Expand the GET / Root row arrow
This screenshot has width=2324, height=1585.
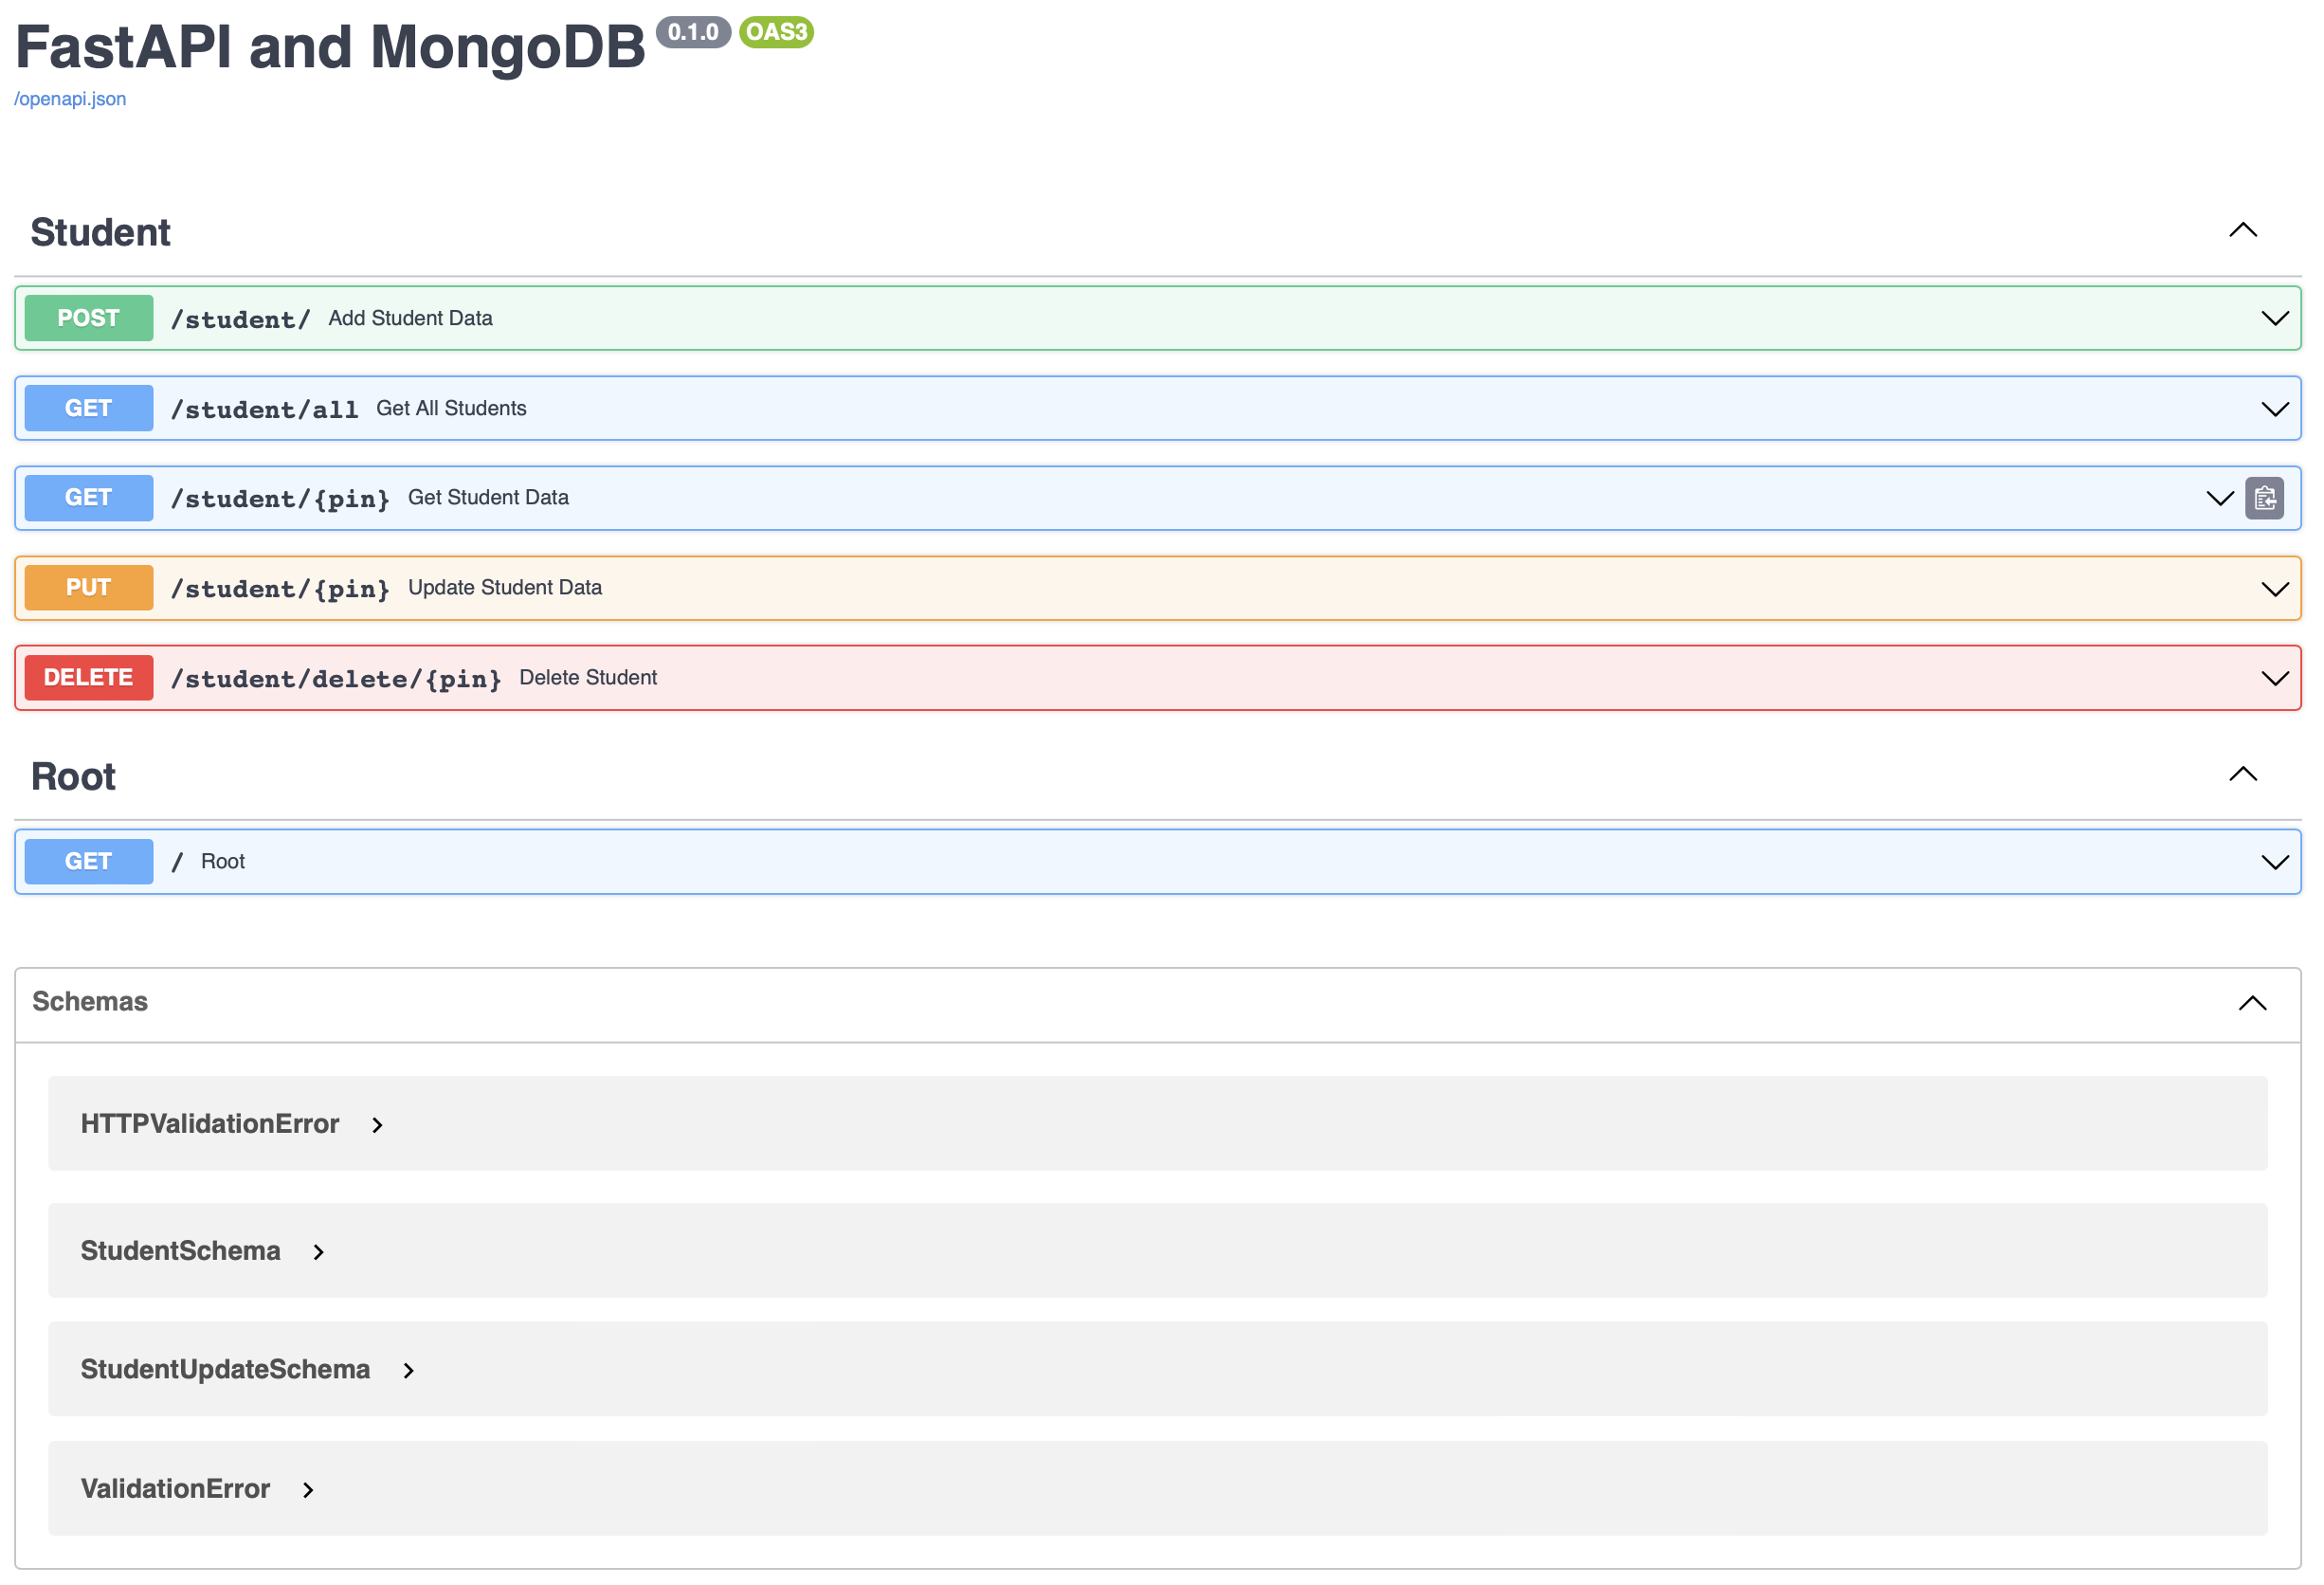click(x=2275, y=862)
